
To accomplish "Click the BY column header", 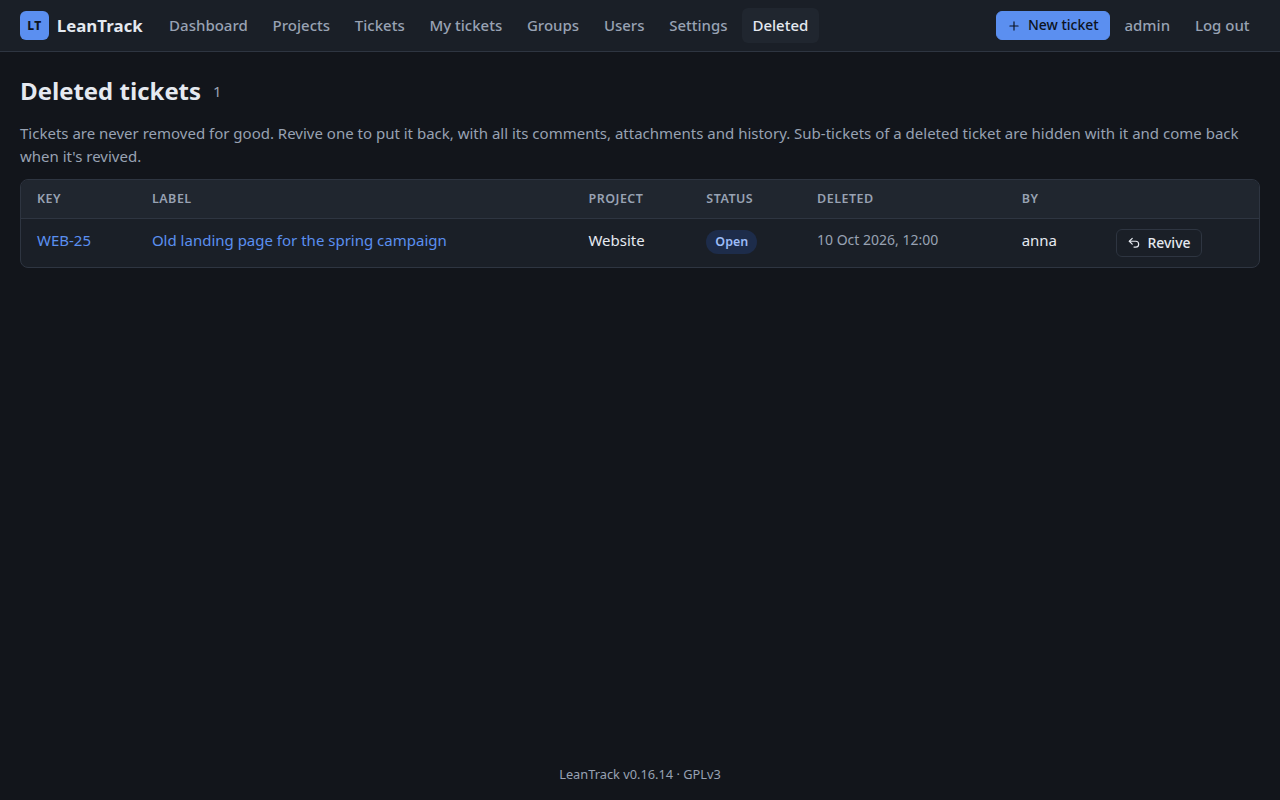I will click(x=1030, y=199).
